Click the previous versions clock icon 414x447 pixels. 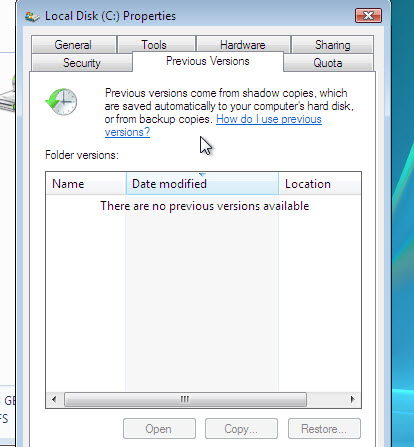tap(62, 102)
